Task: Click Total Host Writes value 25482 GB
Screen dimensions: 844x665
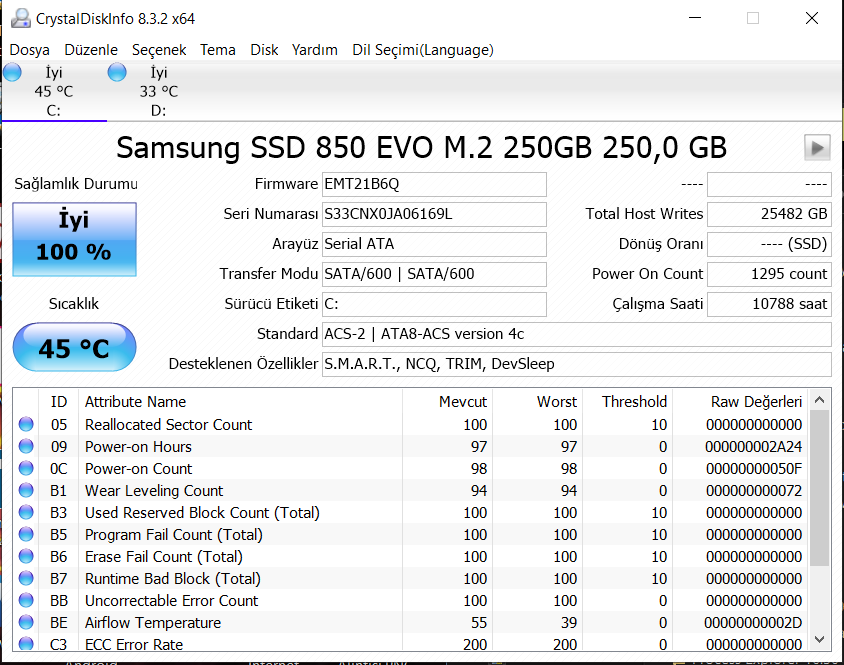Action: (x=769, y=214)
